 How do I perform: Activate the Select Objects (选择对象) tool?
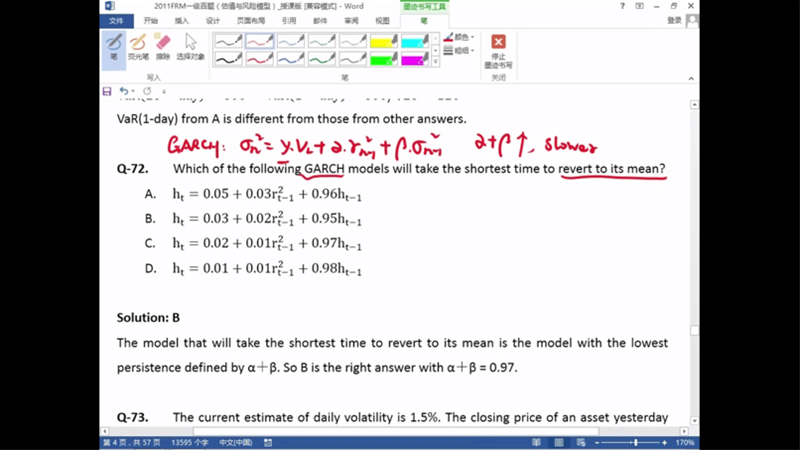pos(190,46)
